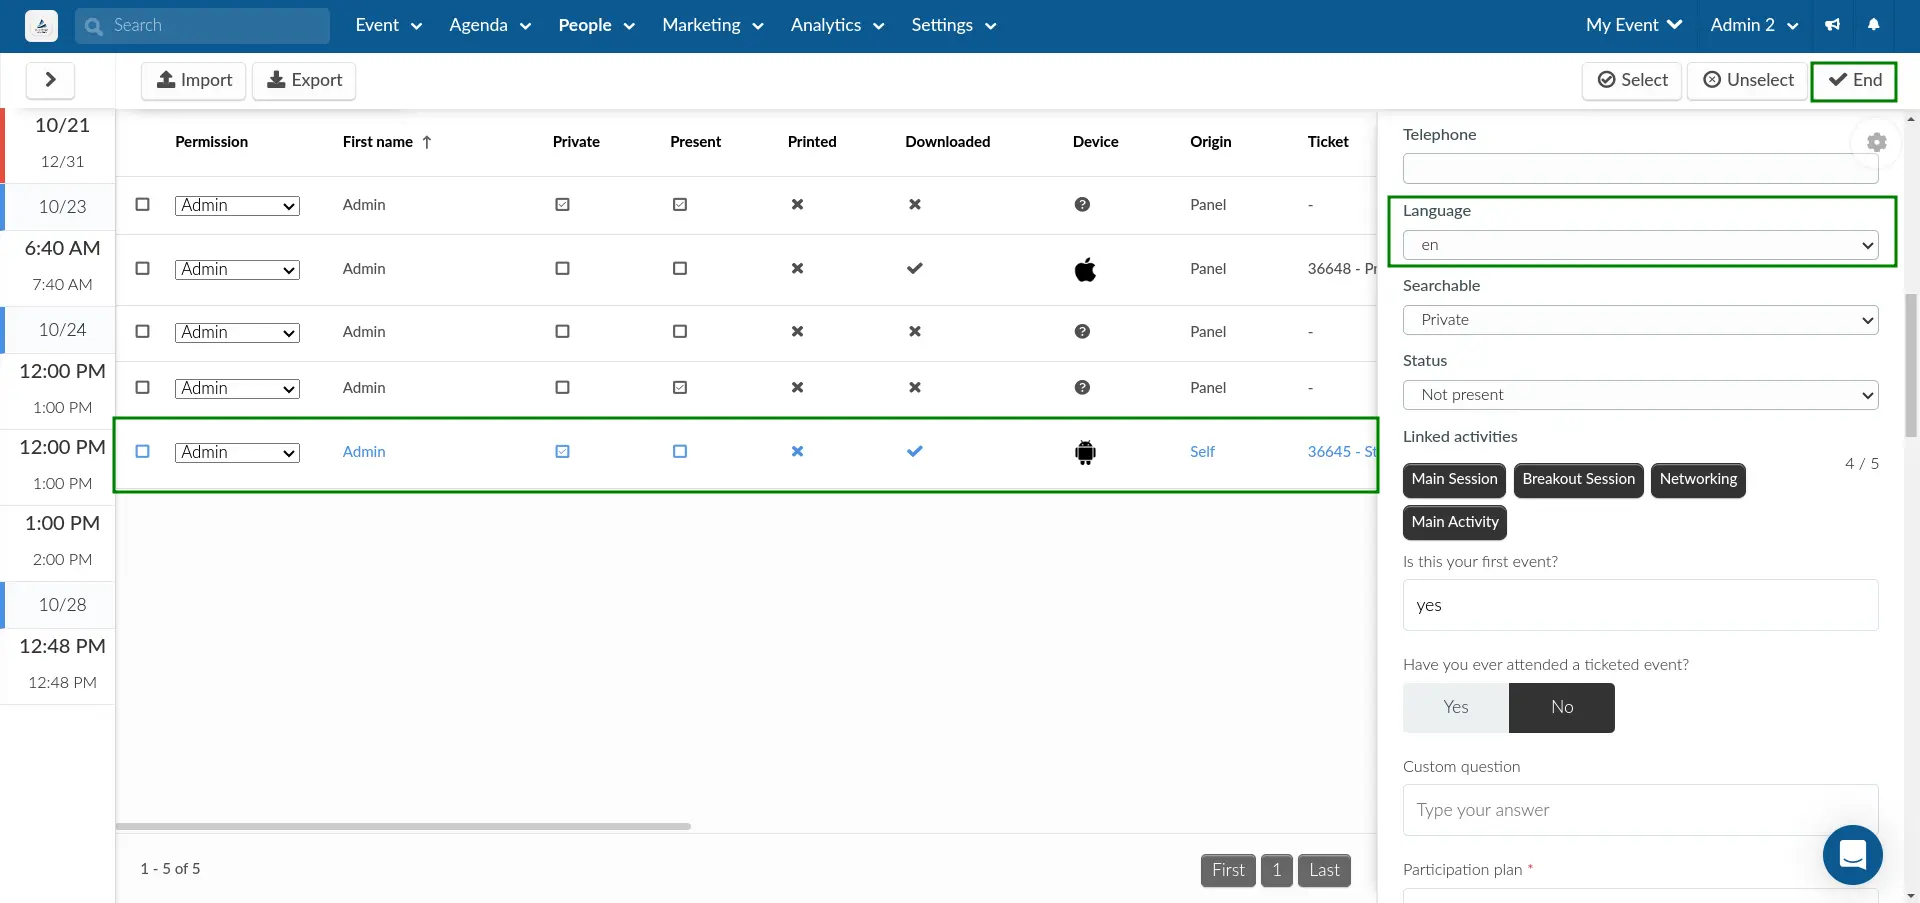
Task: Open Permission dropdown in the Self origin row
Action: point(237,452)
